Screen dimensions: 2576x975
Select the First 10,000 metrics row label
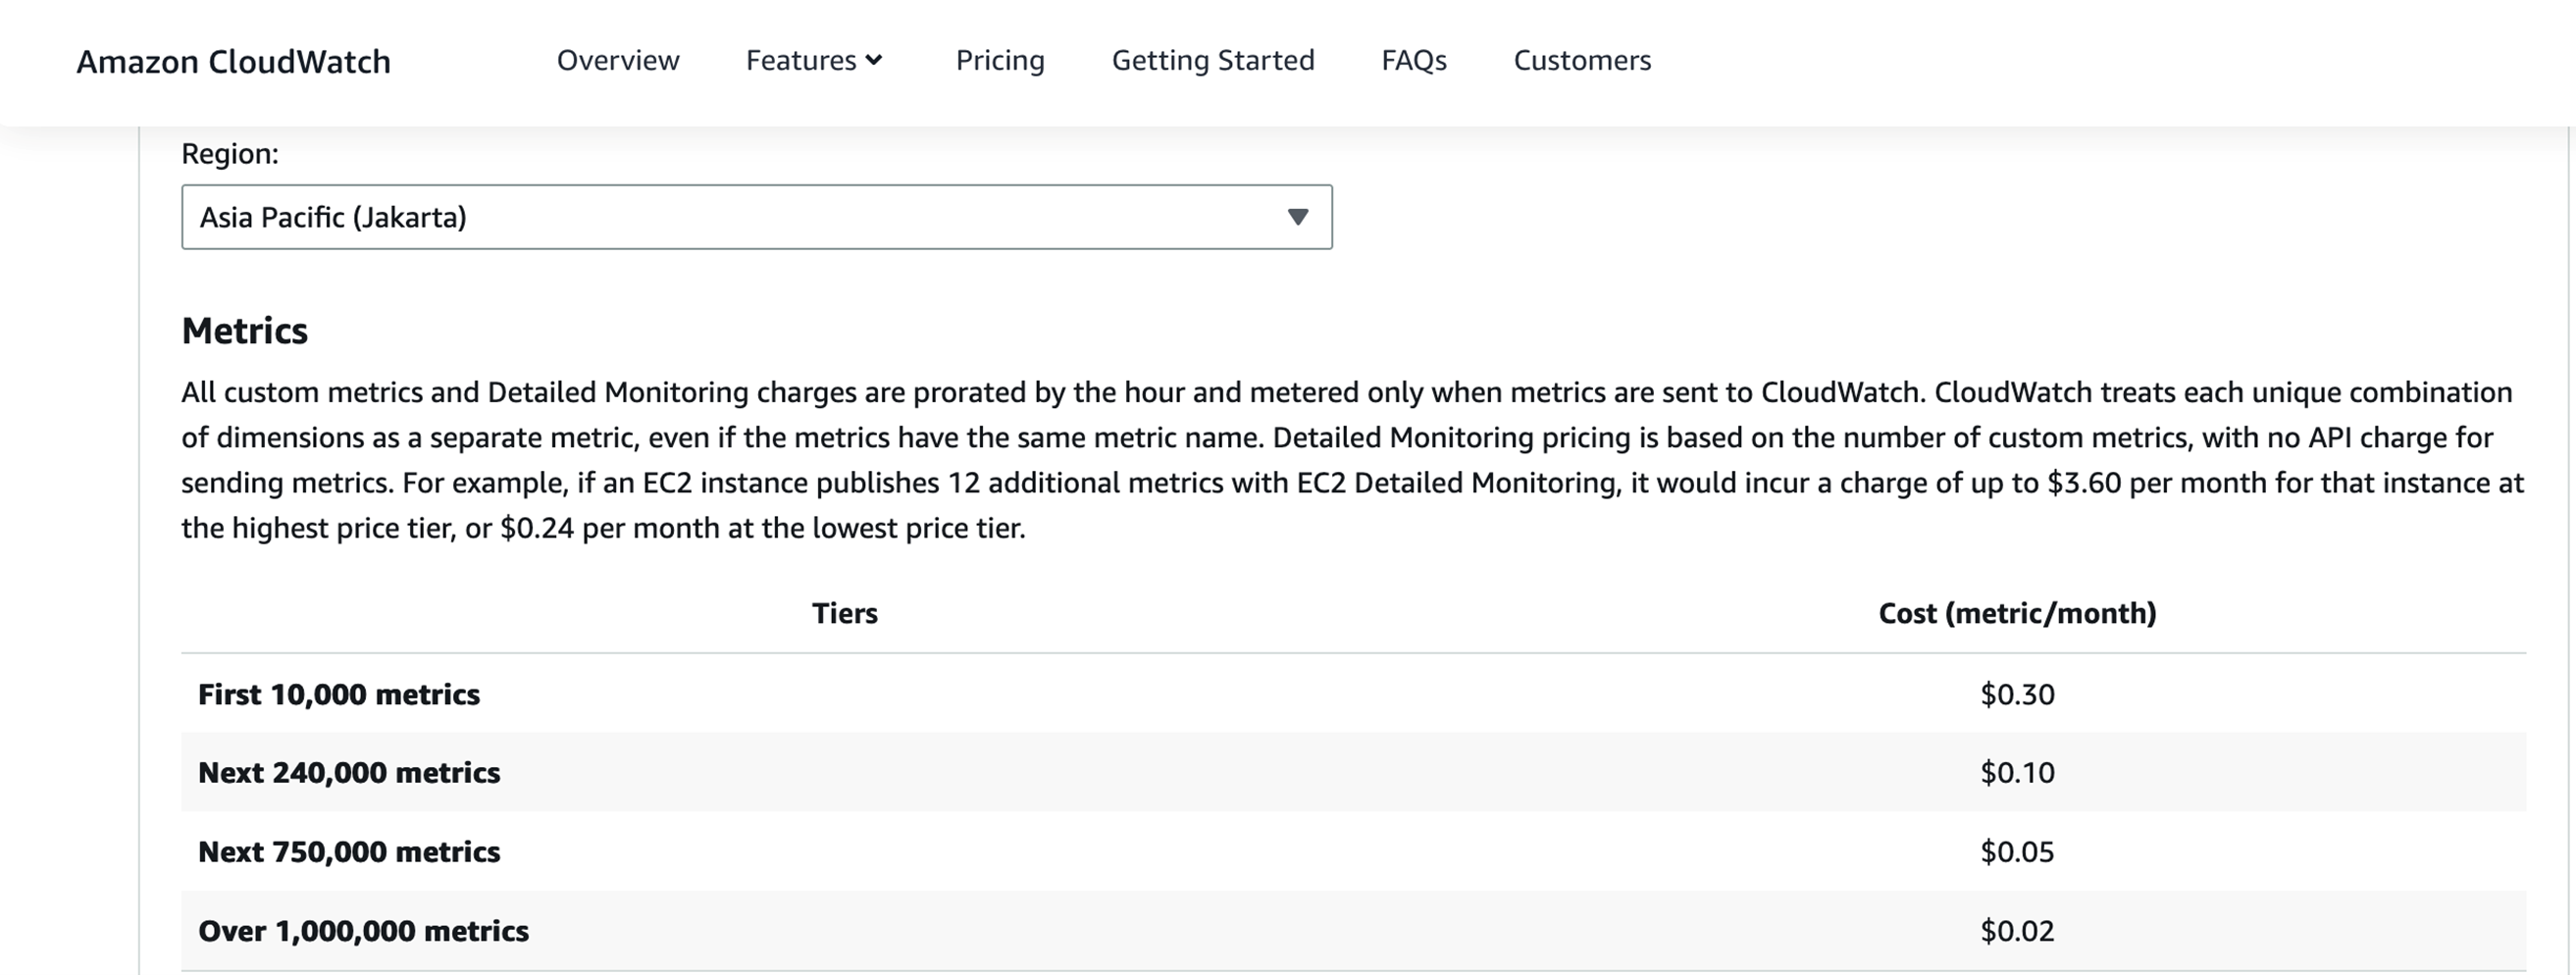339,694
